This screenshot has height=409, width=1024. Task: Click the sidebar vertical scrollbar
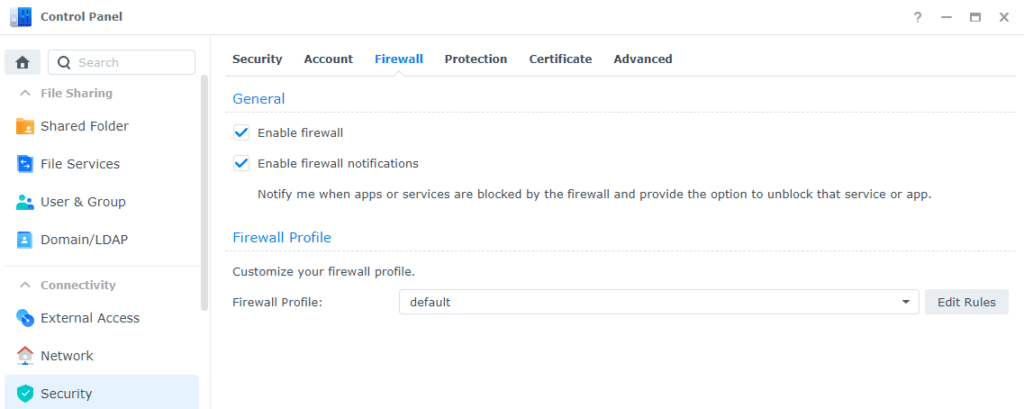pos(205,190)
